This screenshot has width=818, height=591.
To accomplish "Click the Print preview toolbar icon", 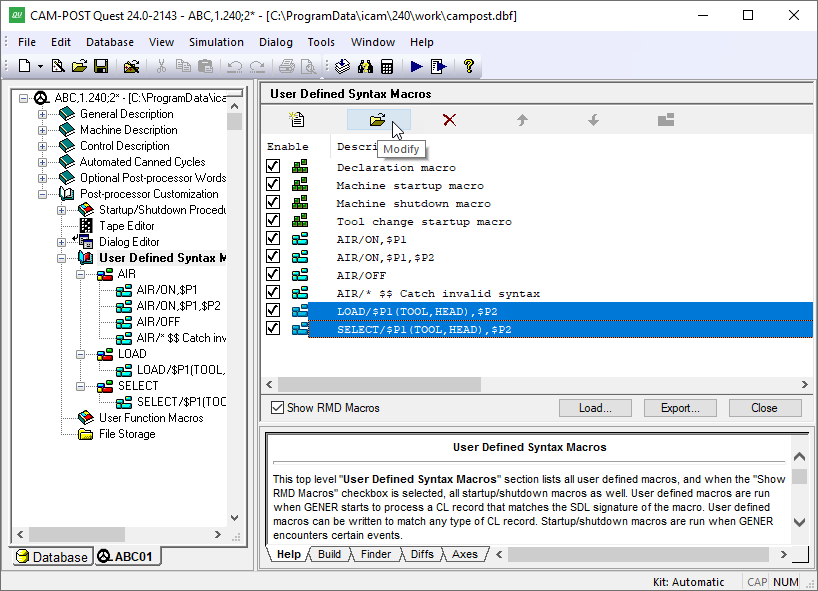I will click(x=309, y=66).
